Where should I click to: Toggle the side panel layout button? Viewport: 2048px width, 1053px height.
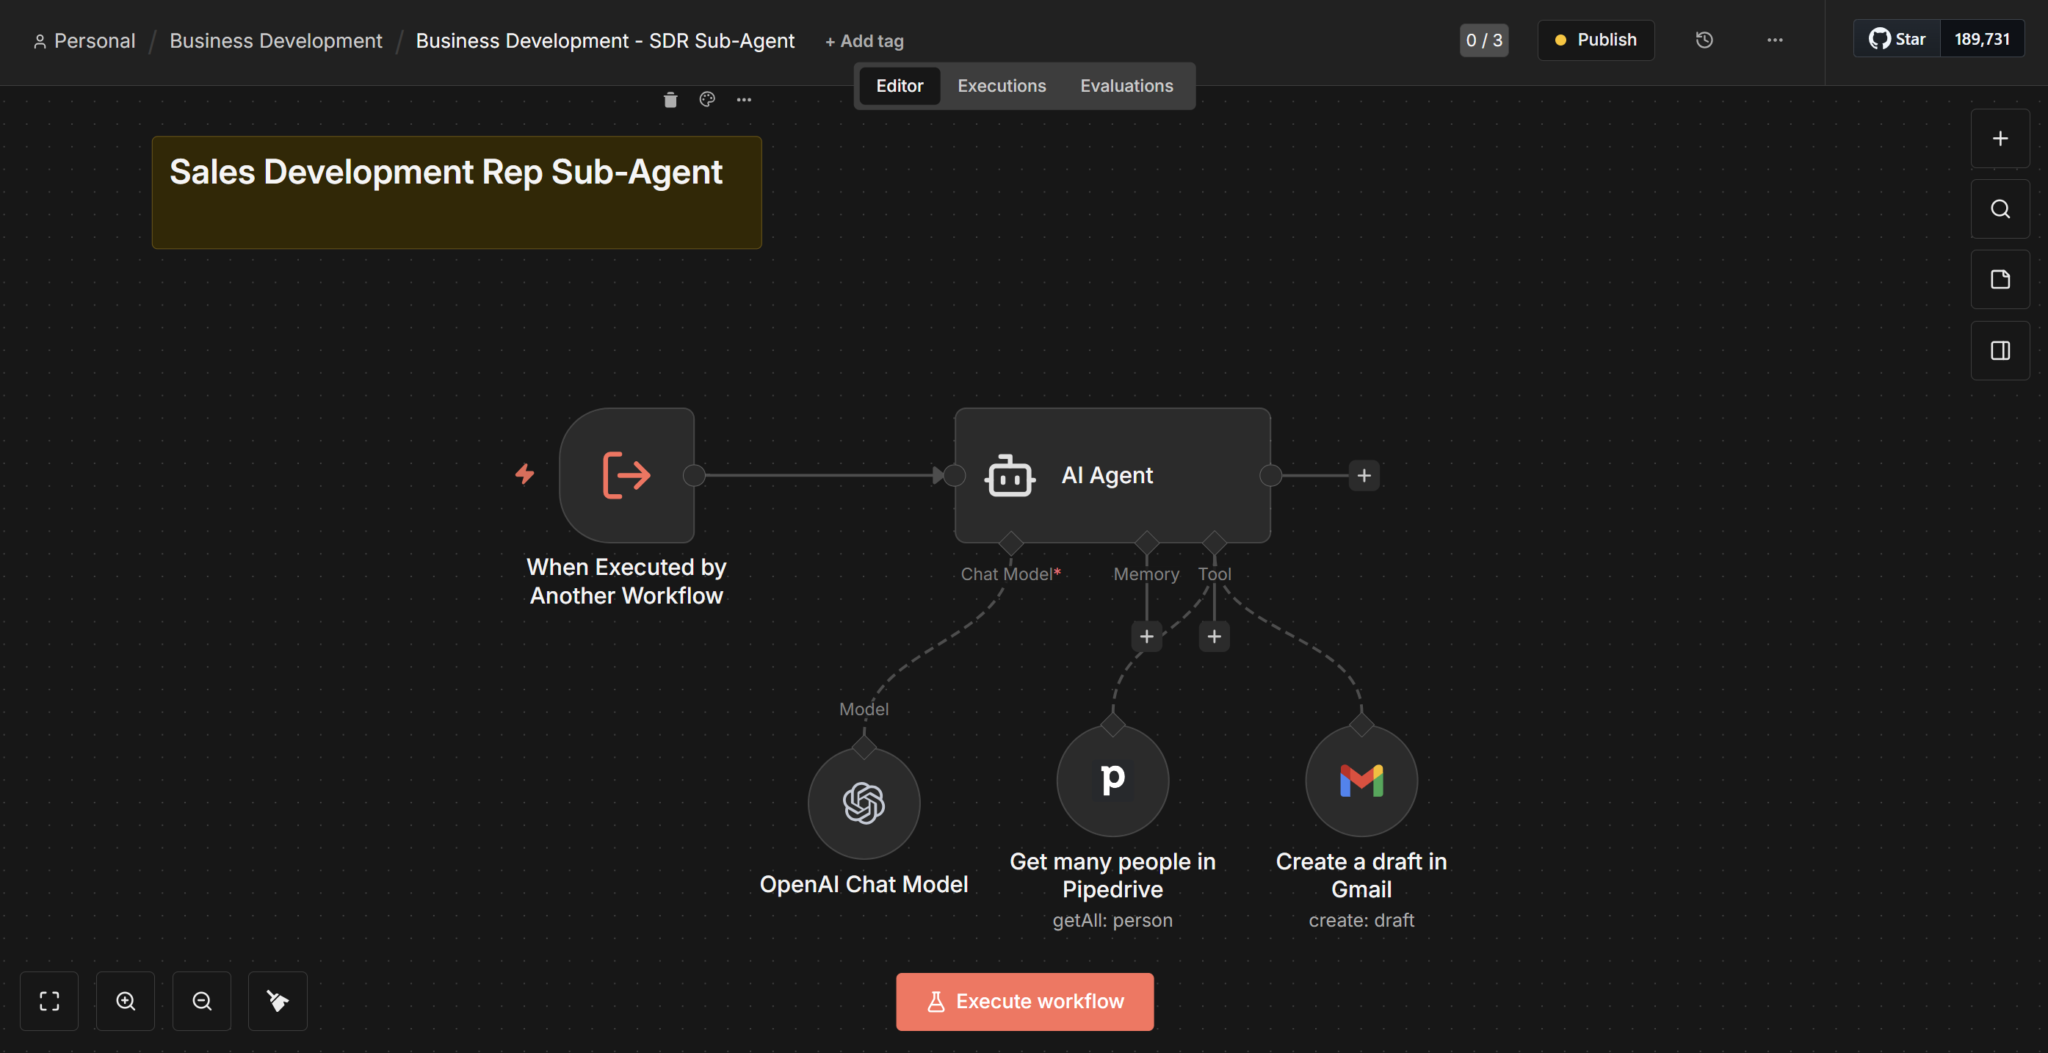pos(2000,351)
